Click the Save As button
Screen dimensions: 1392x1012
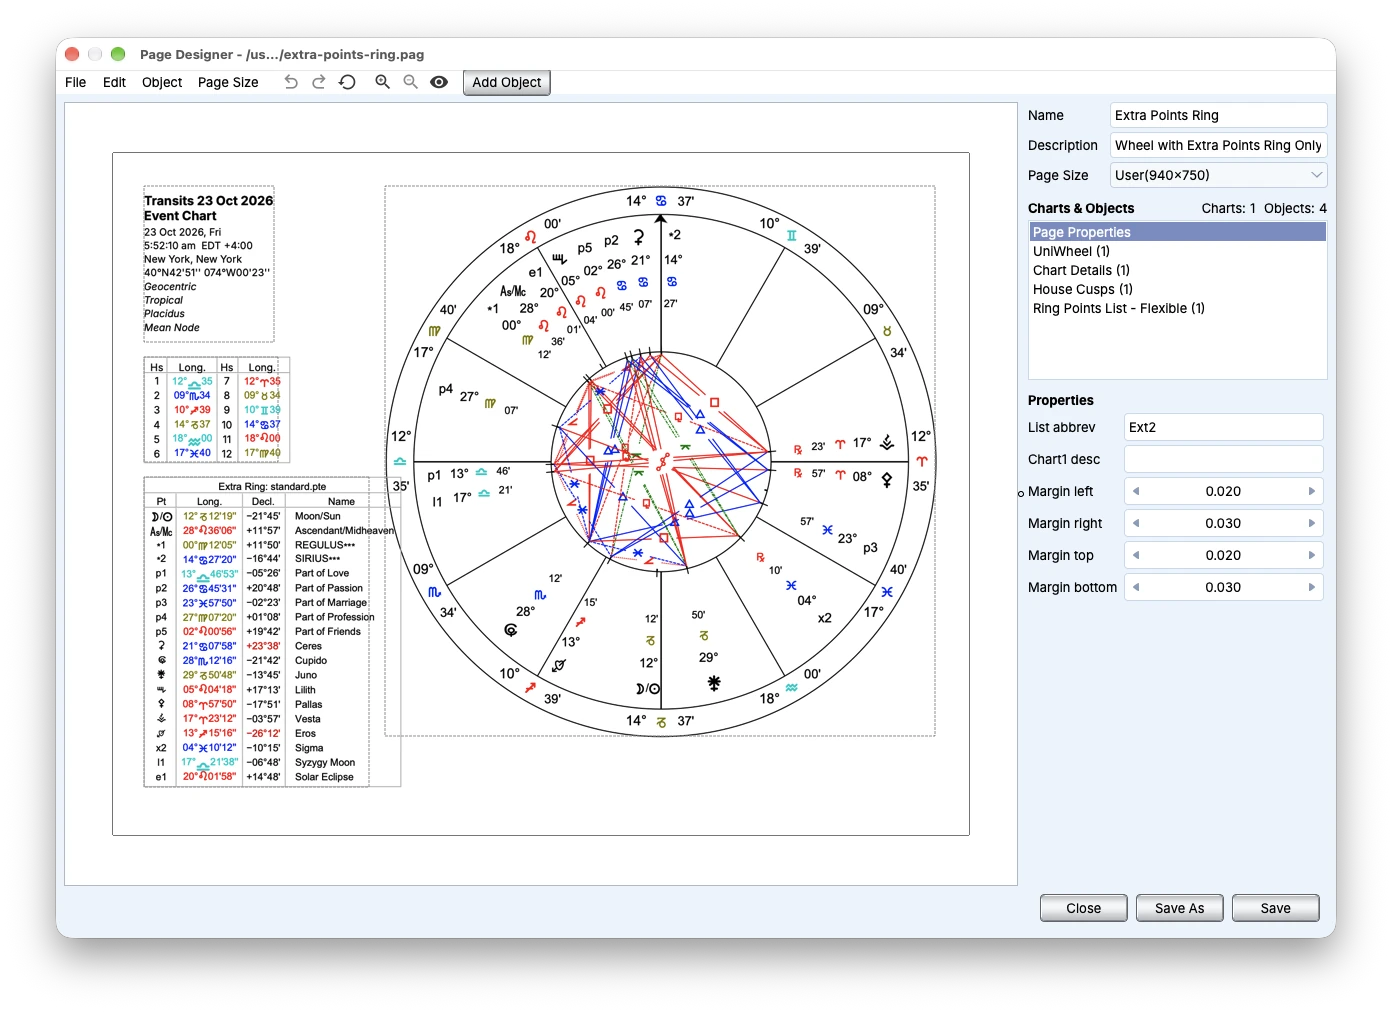click(1179, 908)
